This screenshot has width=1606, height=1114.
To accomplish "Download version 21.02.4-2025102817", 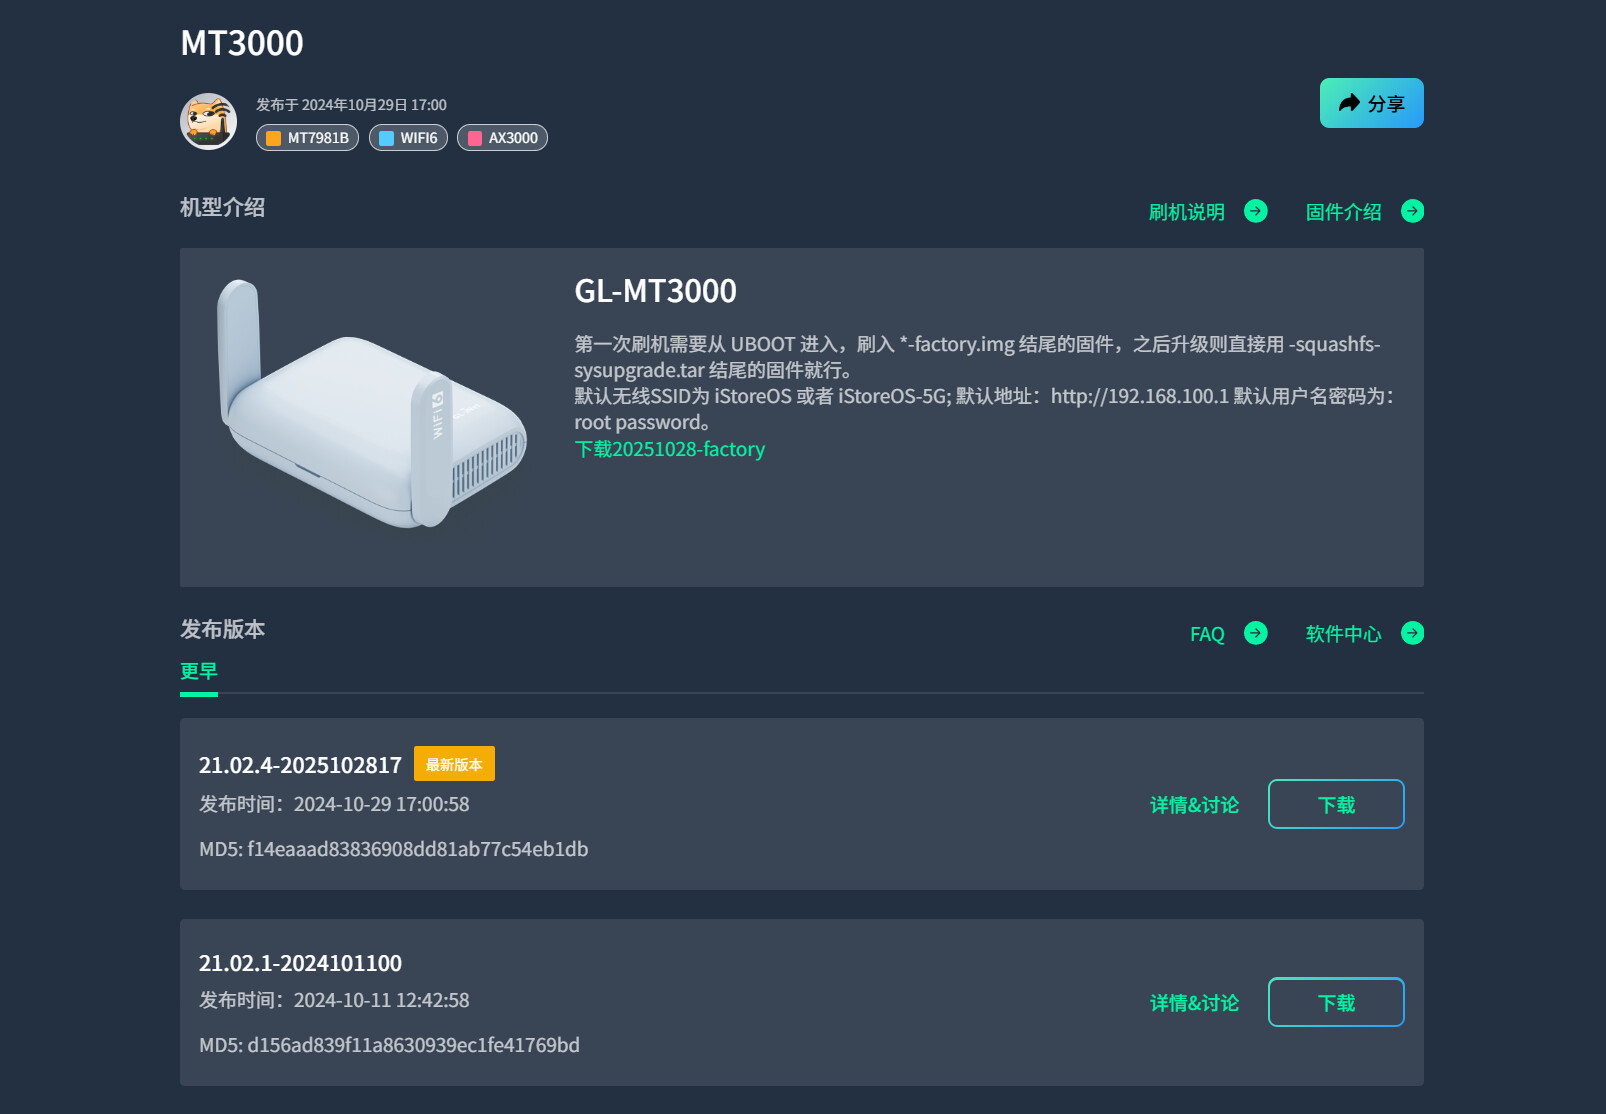I will point(1335,804).
